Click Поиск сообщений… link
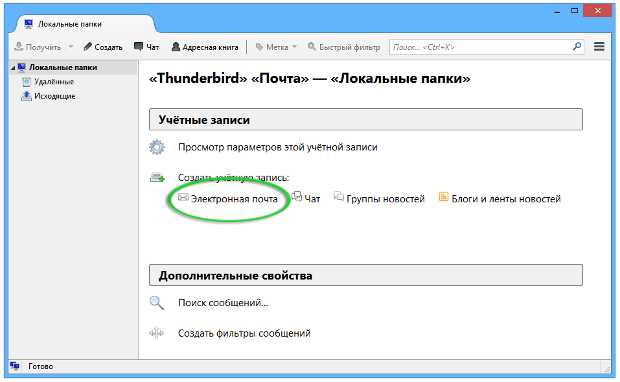 [x=223, y=303]
